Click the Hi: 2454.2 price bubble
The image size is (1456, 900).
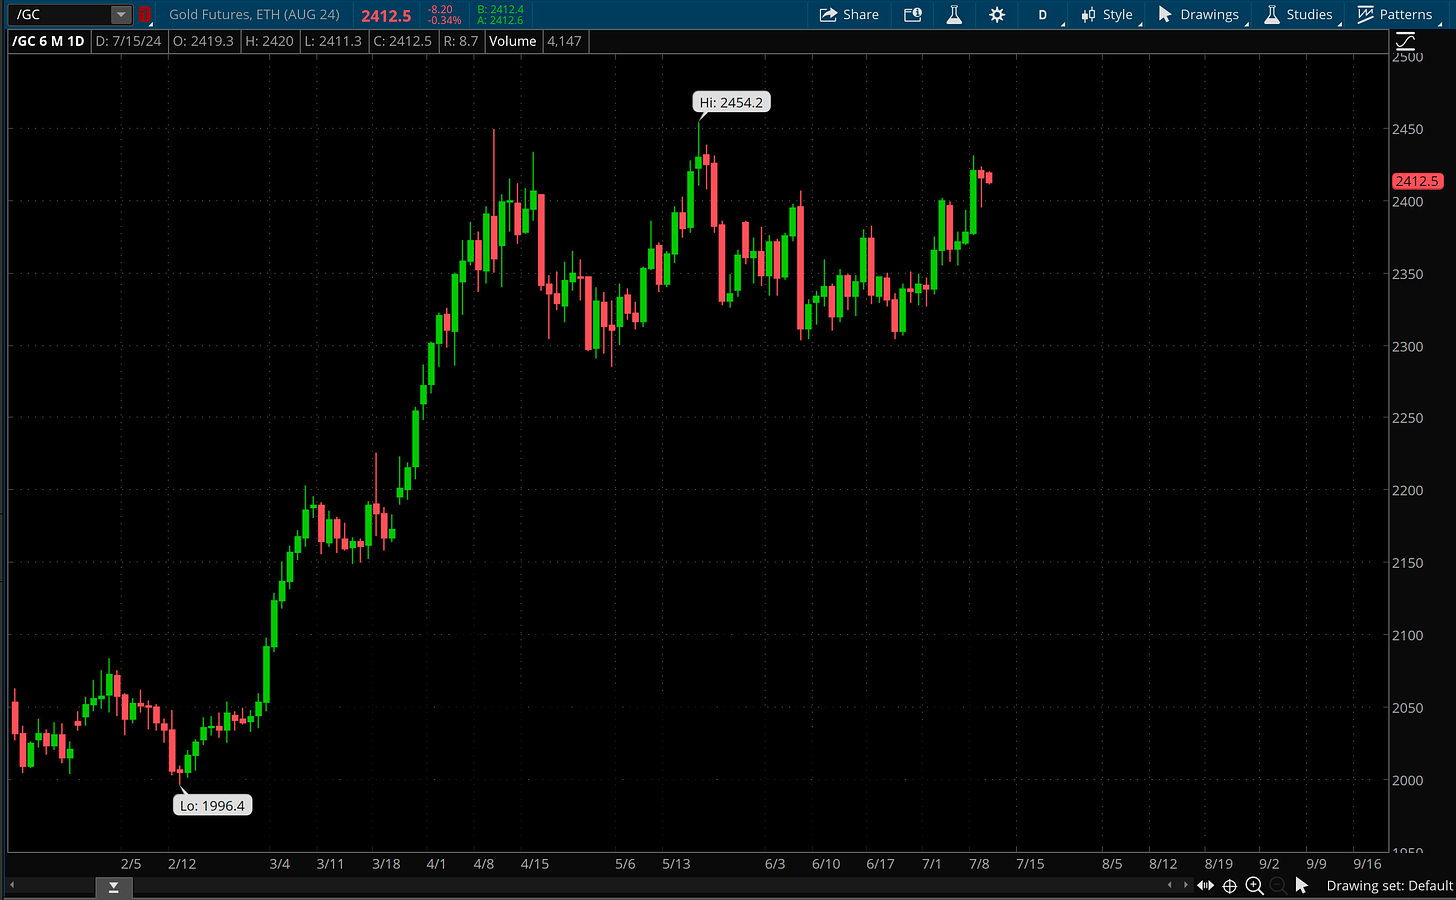731,102
